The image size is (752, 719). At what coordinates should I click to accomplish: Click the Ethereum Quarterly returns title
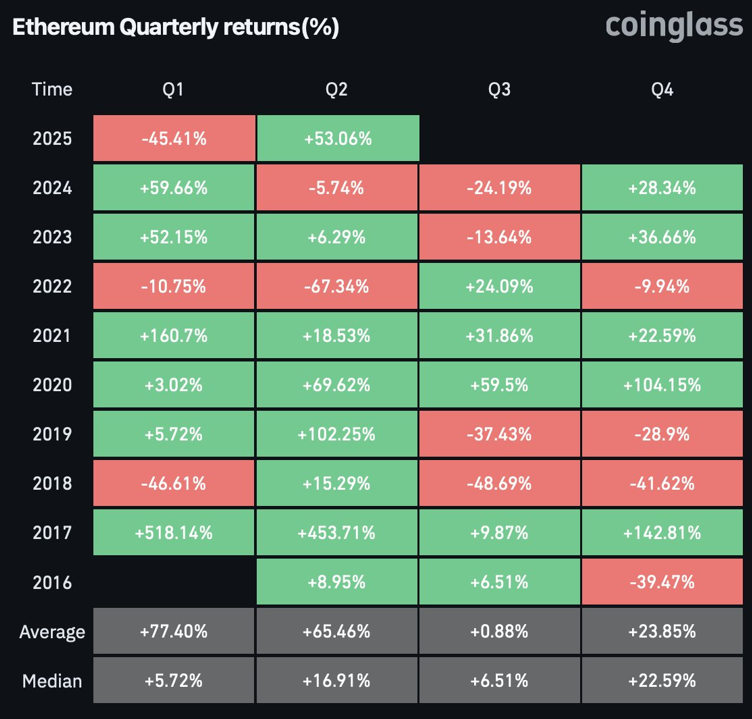point(175,28)
